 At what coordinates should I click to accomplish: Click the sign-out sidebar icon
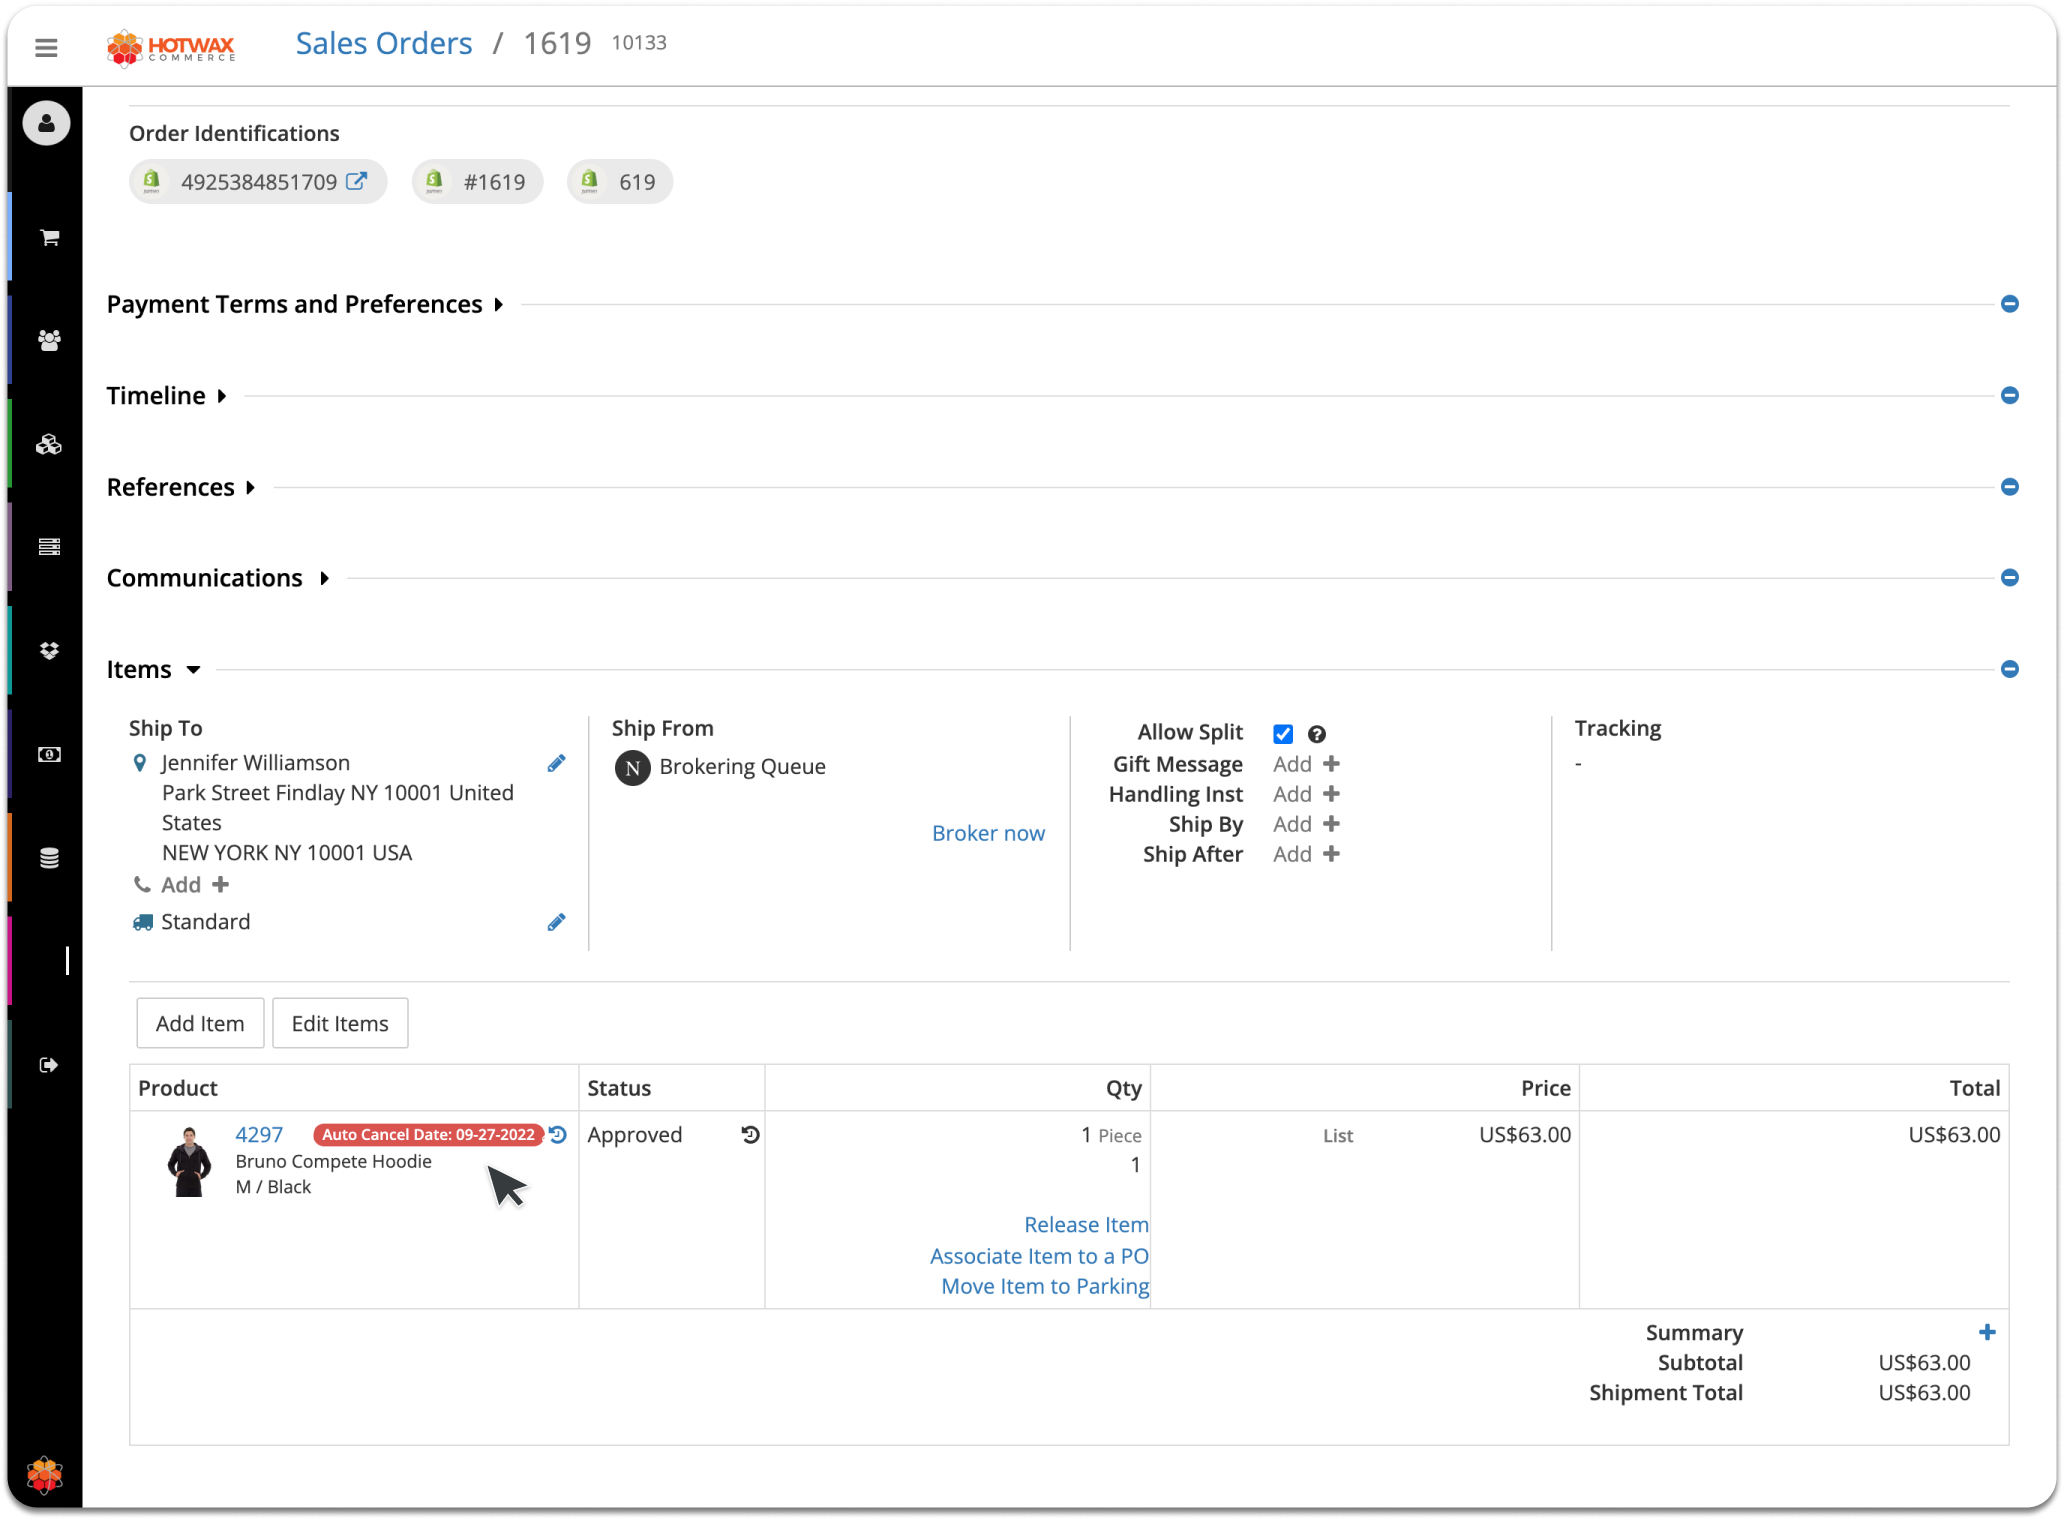click(49, 1064)
